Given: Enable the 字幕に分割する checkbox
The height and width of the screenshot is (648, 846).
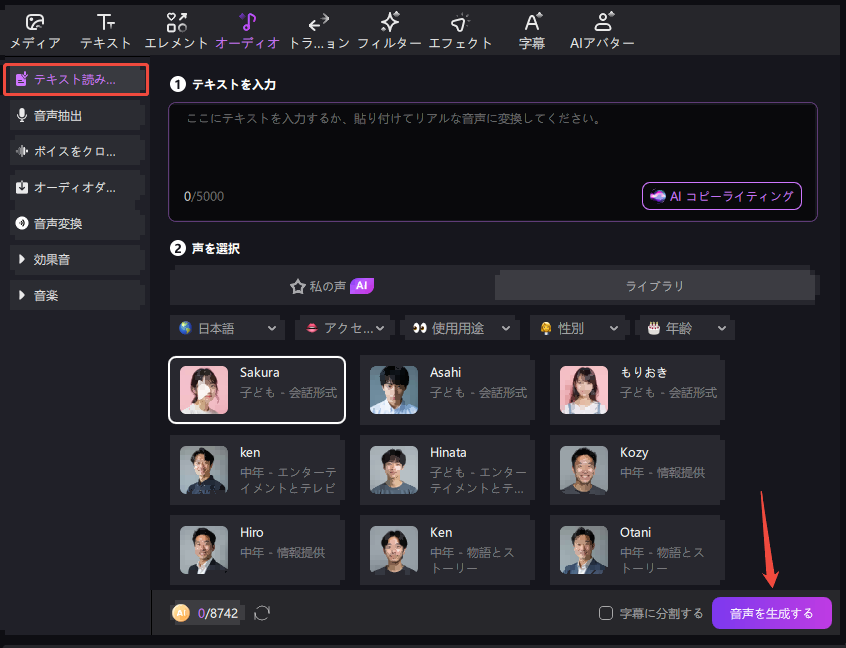Looking at the screenshot, I should [605, 613].
